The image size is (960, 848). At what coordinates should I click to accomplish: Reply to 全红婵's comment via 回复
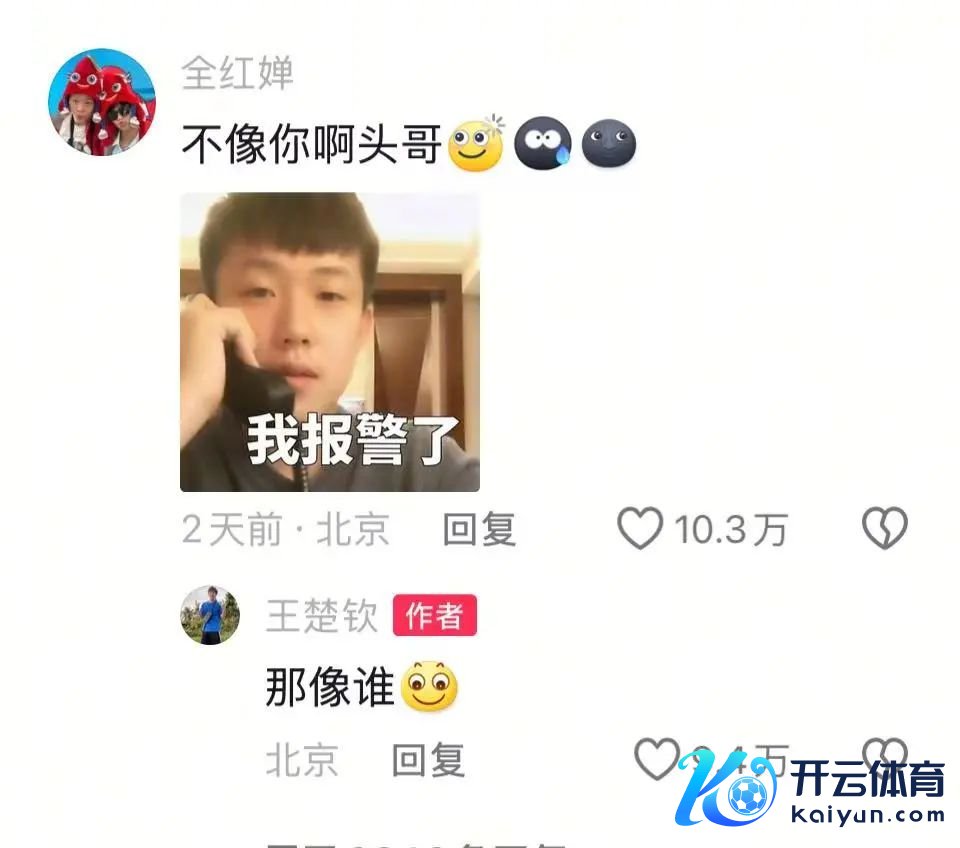pyautogui.click(x=479, y=529)
